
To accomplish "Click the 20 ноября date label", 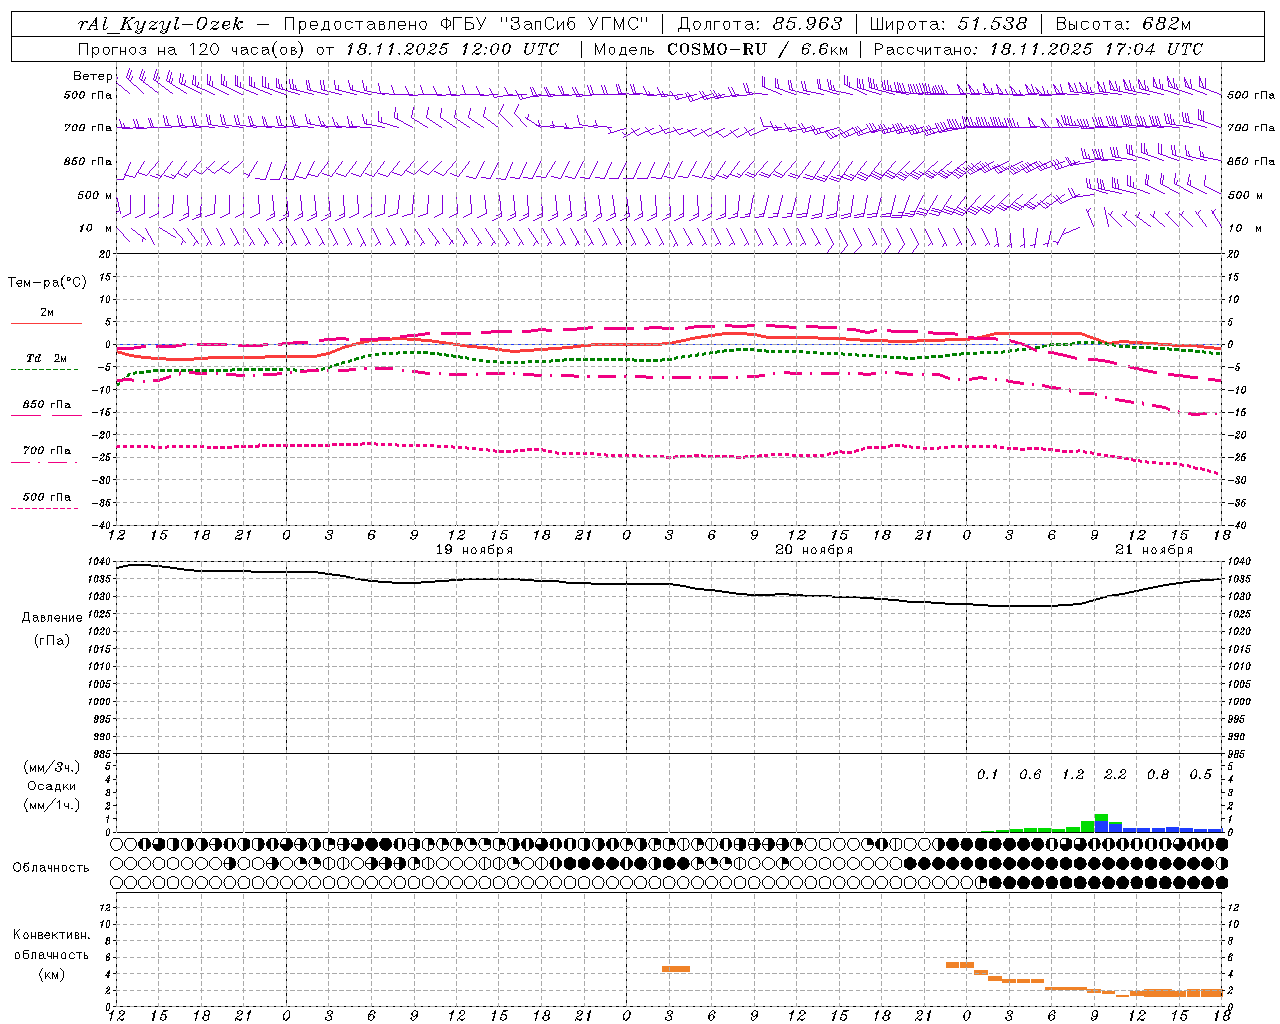I will pos(814,550).
